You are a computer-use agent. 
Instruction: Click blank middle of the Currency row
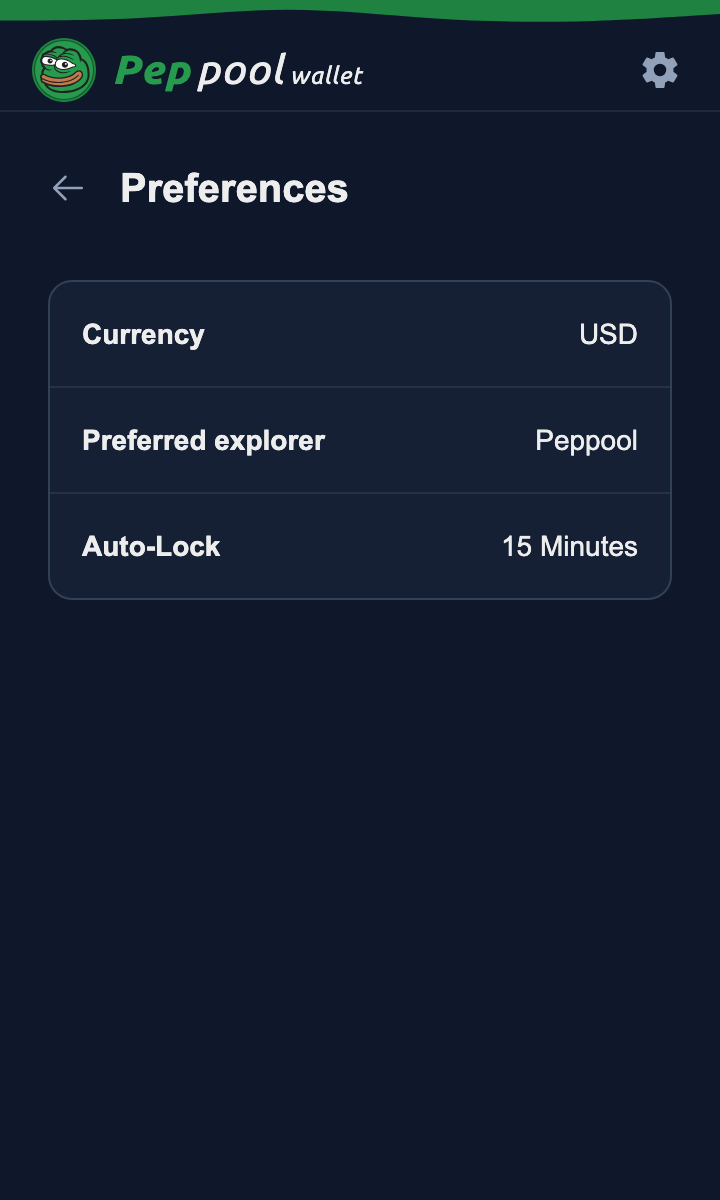pos(390,334)
